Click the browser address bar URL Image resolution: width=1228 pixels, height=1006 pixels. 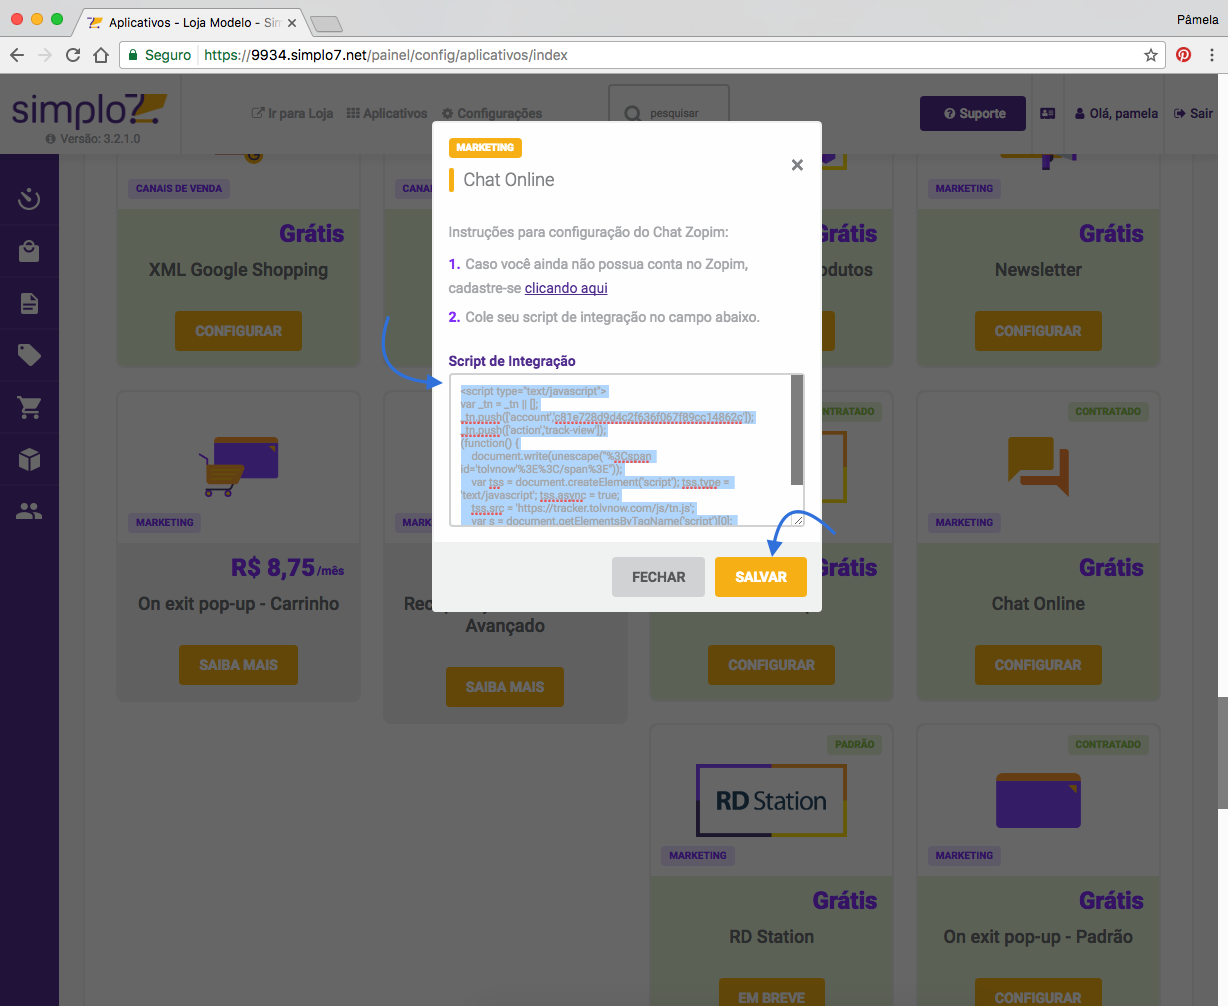point(386,55)
